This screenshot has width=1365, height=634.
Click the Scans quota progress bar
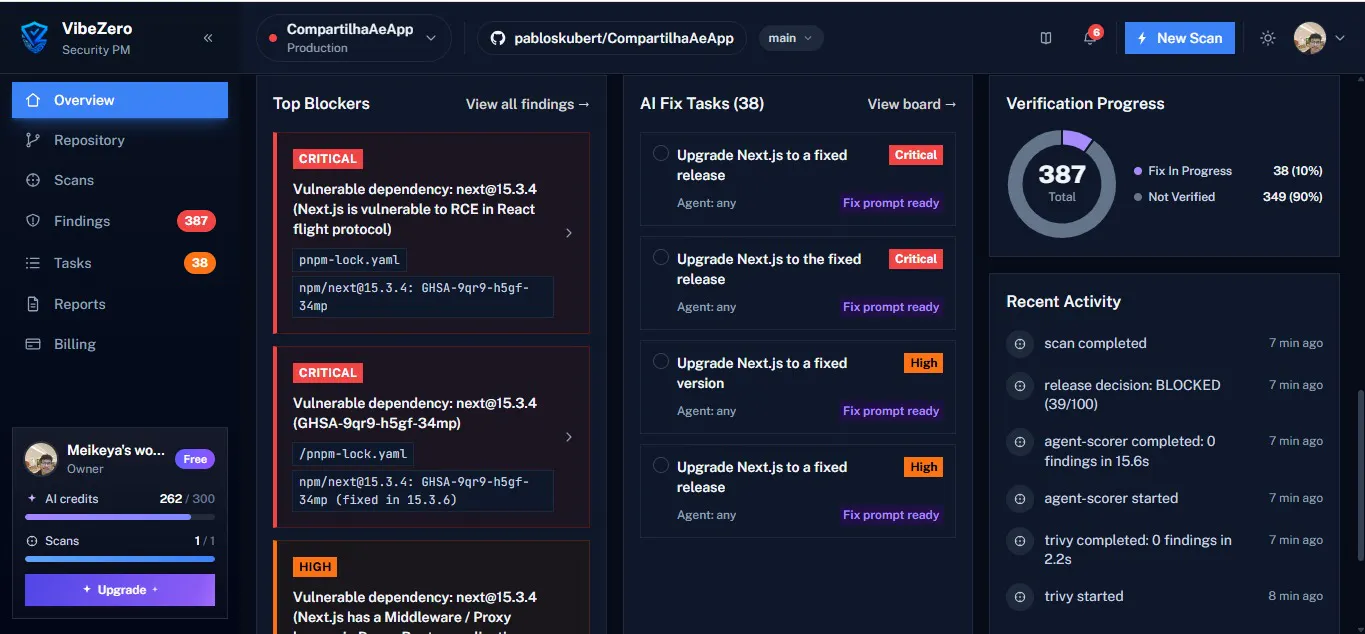click(120, 559)
